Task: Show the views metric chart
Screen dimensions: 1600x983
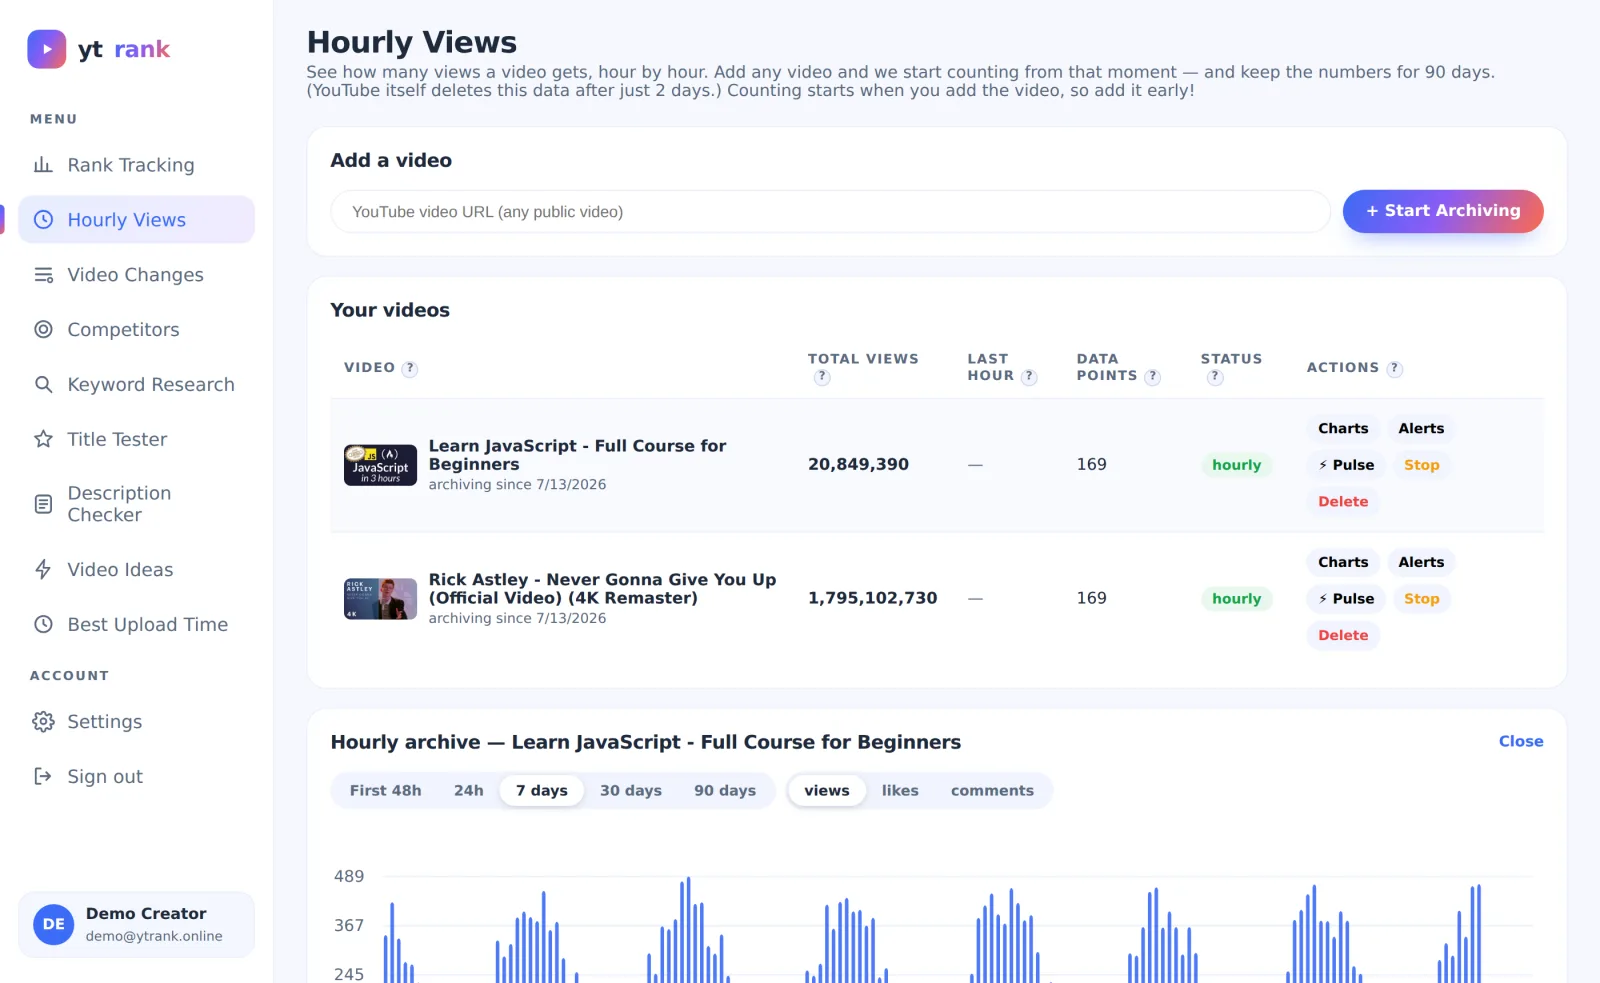Action: click(827, 790)
